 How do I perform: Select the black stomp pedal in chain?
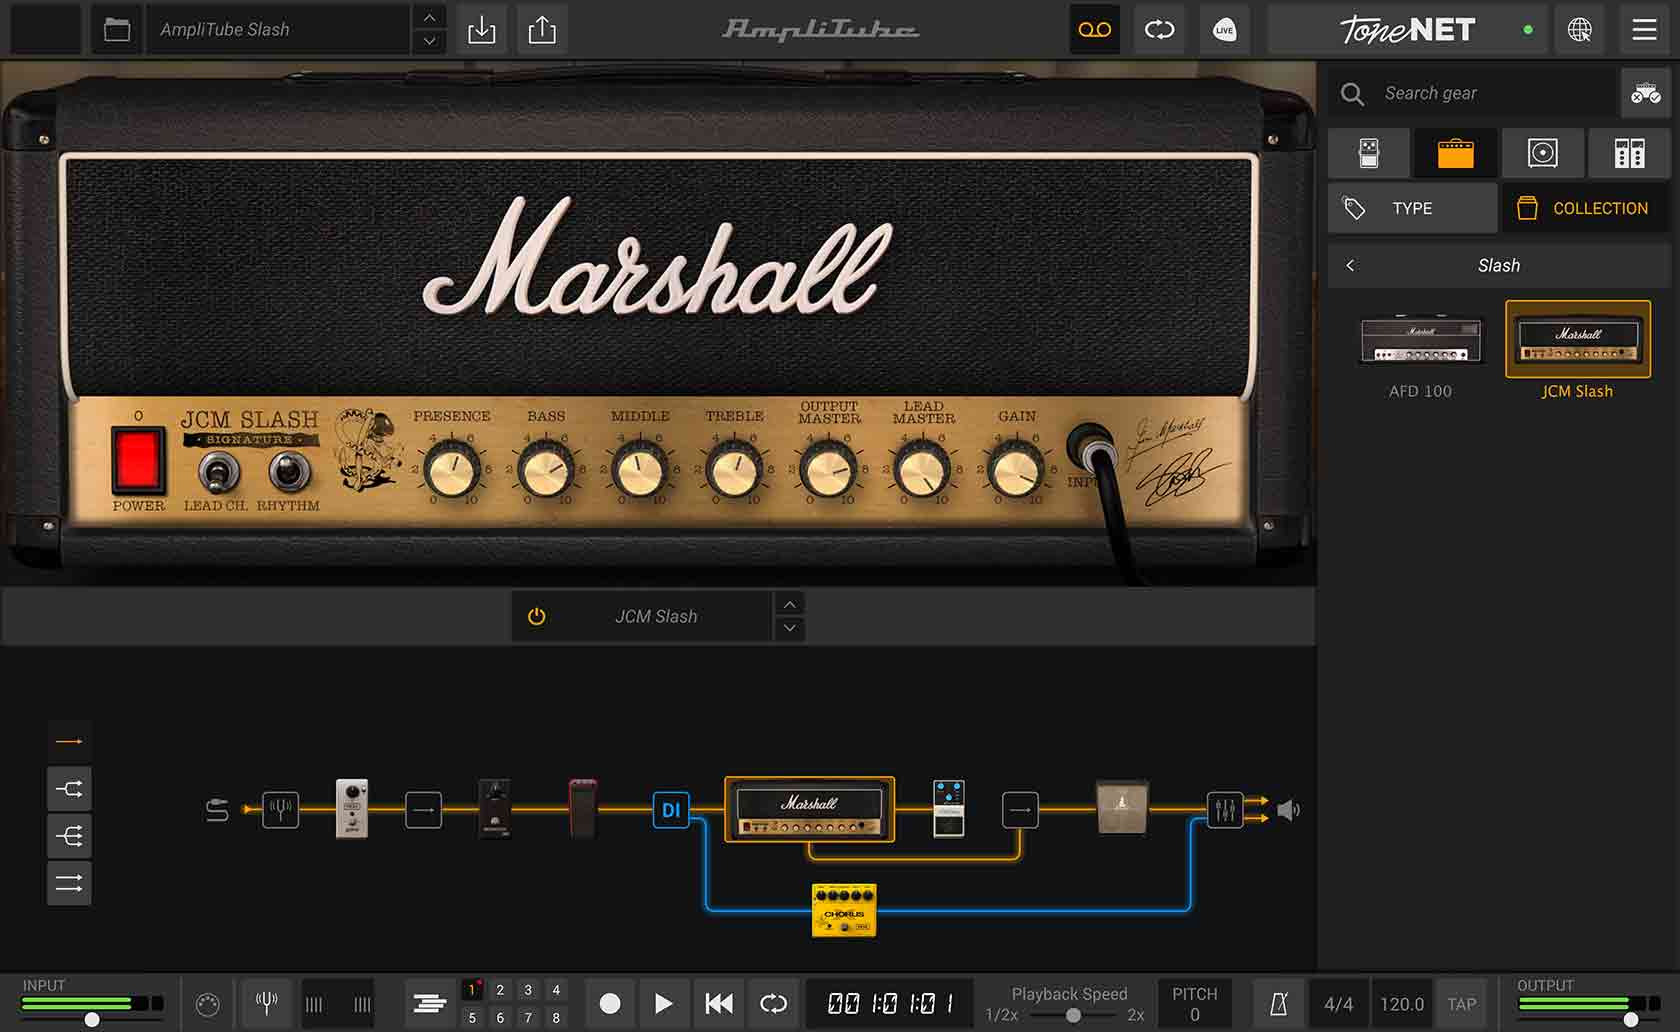click(495, 807)
